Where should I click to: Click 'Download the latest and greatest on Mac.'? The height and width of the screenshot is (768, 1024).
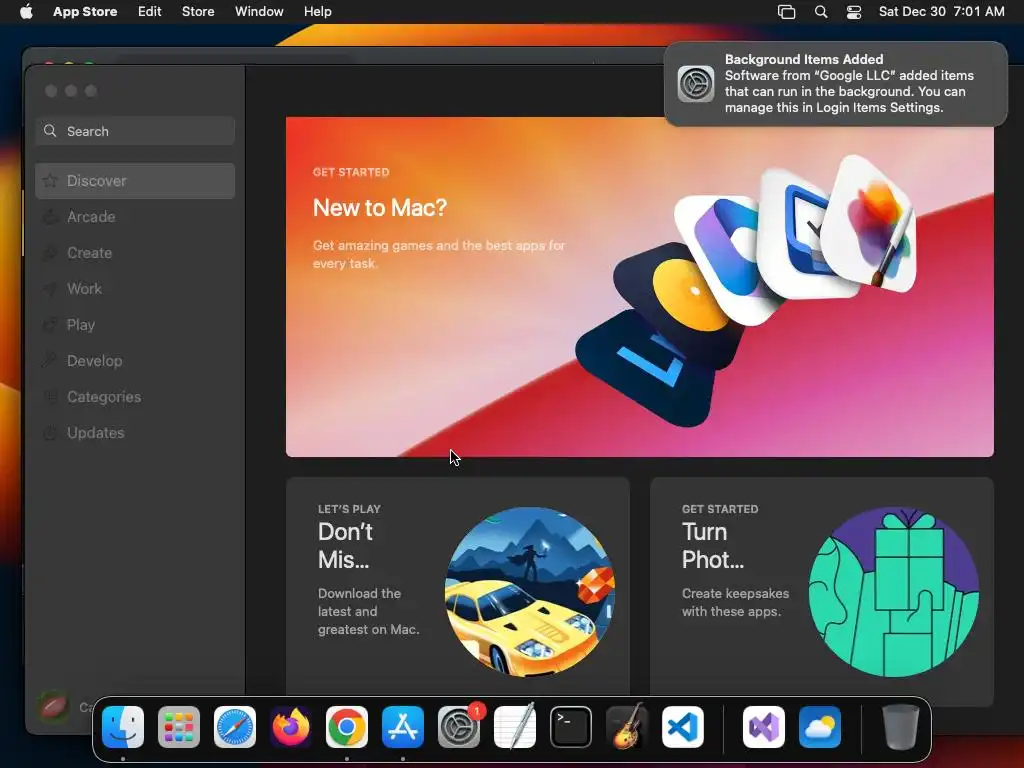(x=368, y=611)
